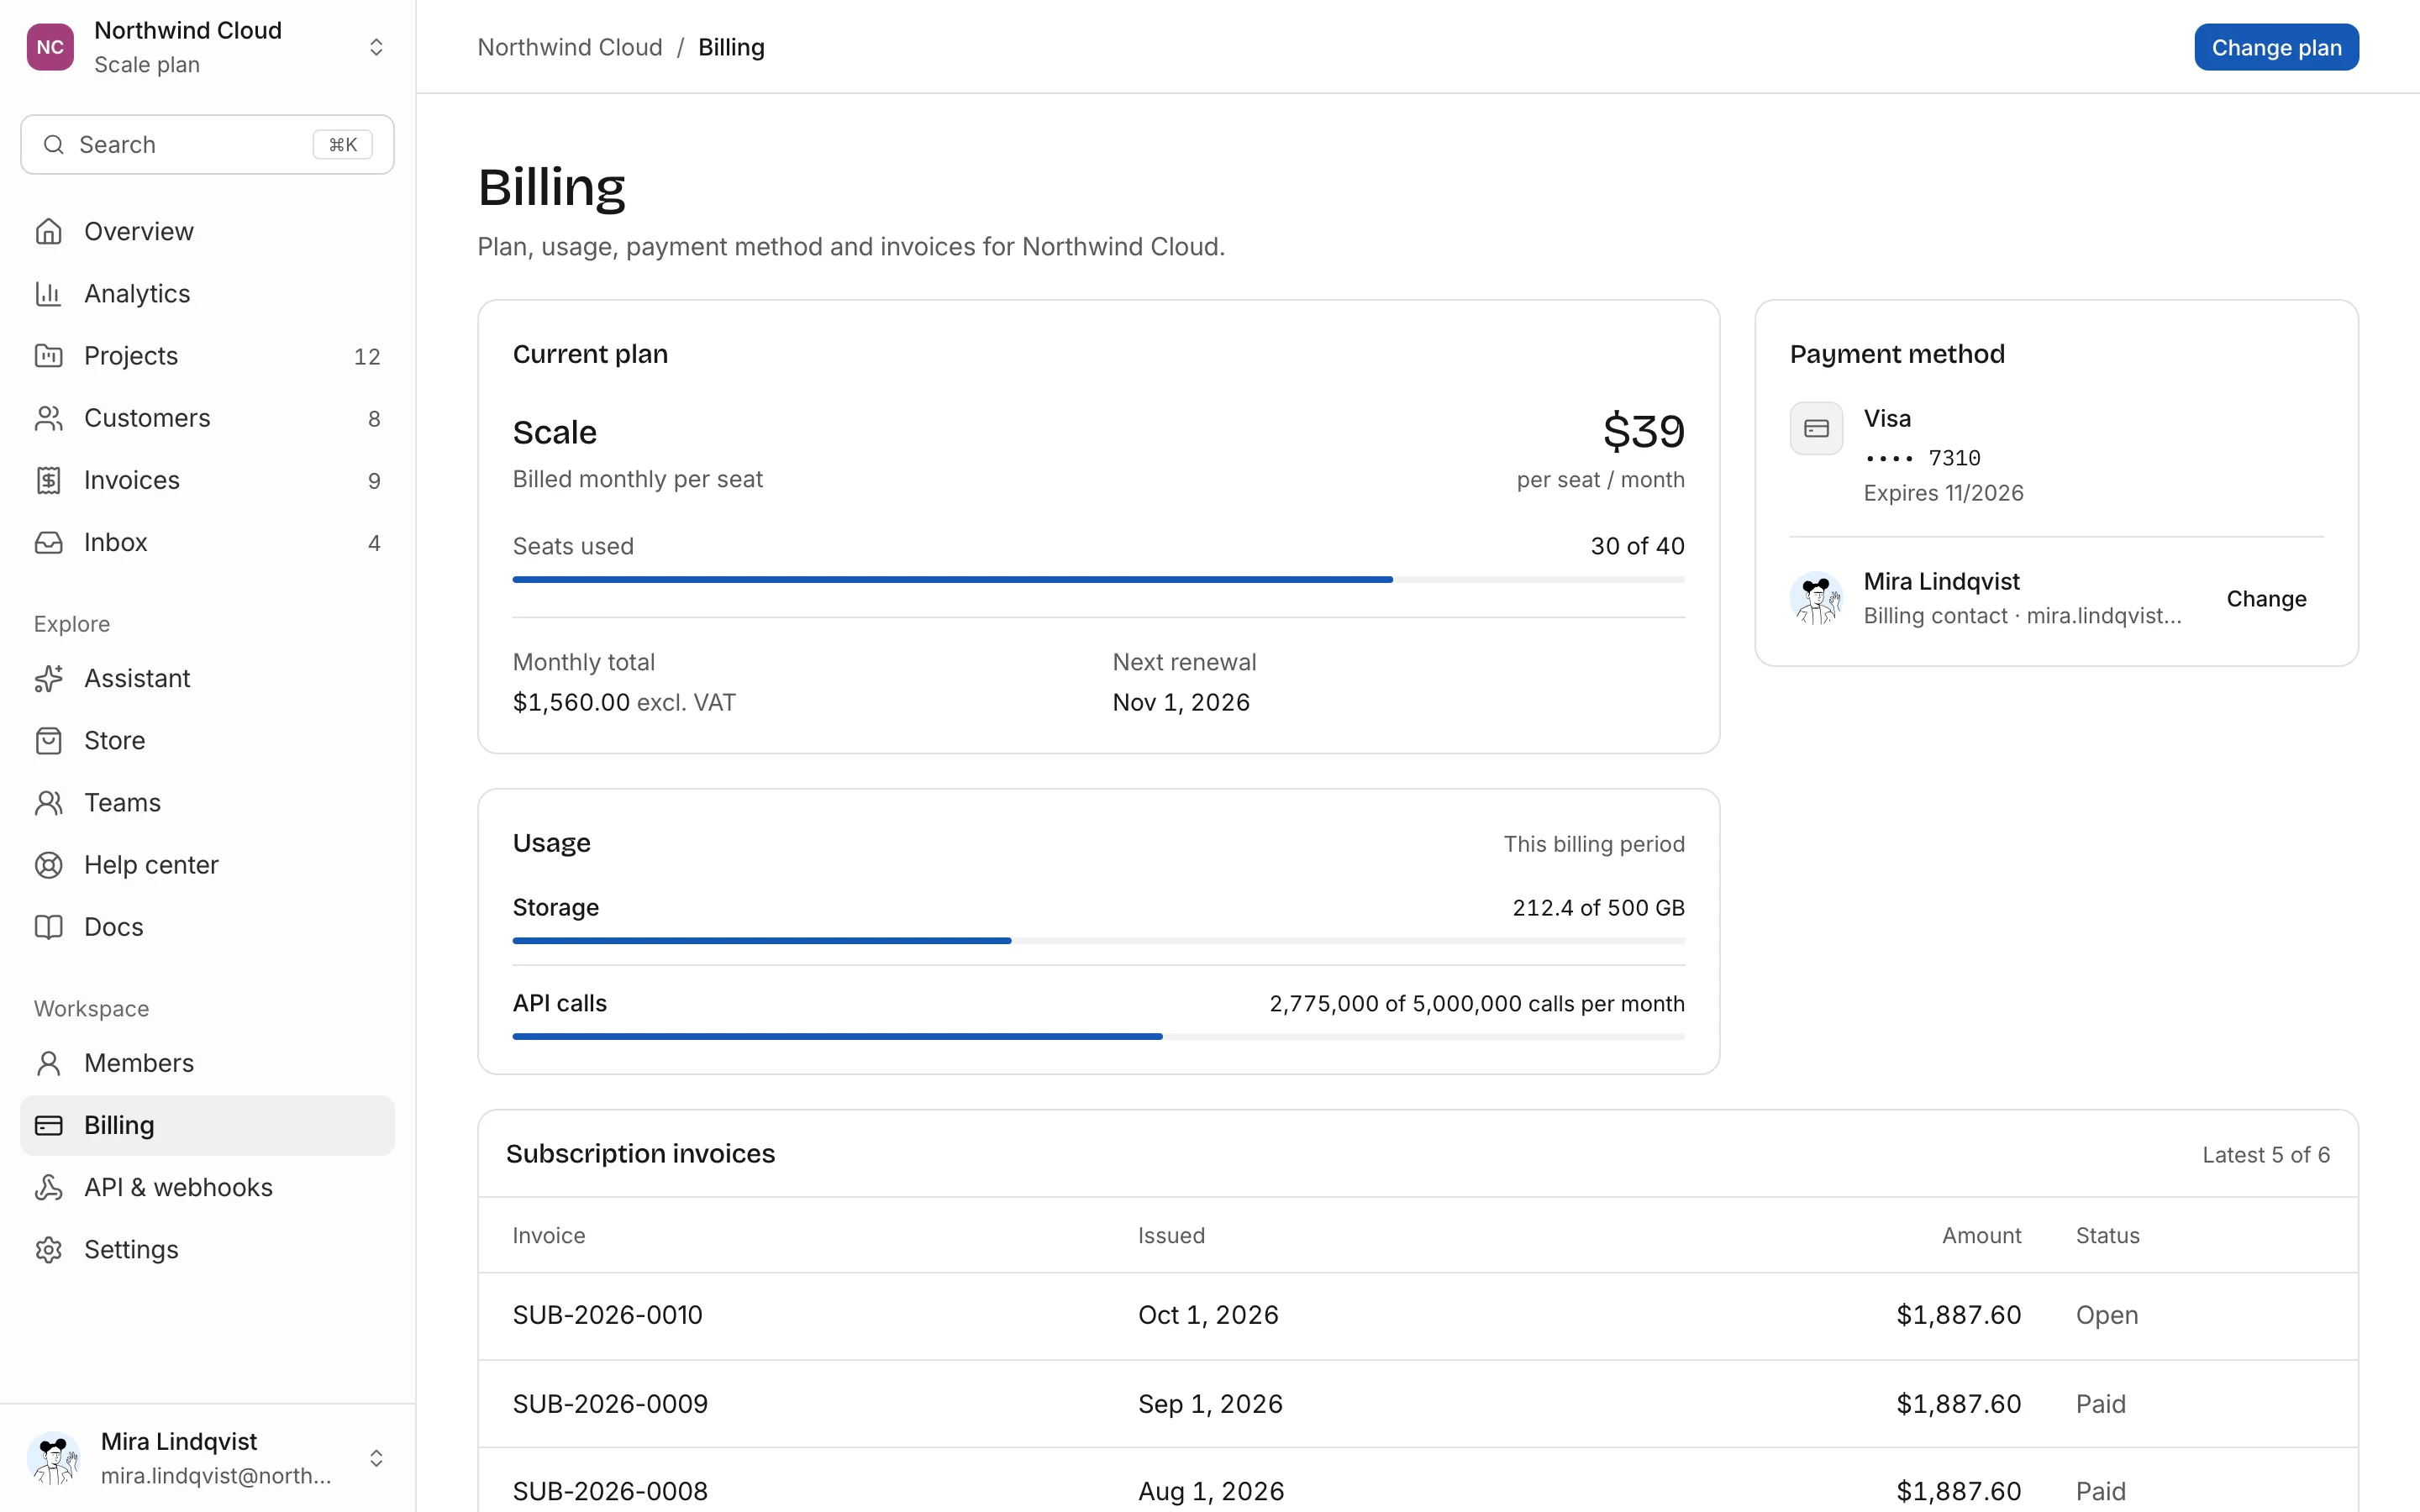Click the $1,560.00 monthly total value
This screenshot has width=2420, height=1512.
571,702
